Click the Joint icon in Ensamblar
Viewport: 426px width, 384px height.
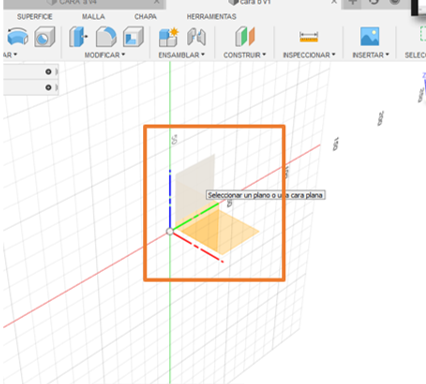pos(196,37)
